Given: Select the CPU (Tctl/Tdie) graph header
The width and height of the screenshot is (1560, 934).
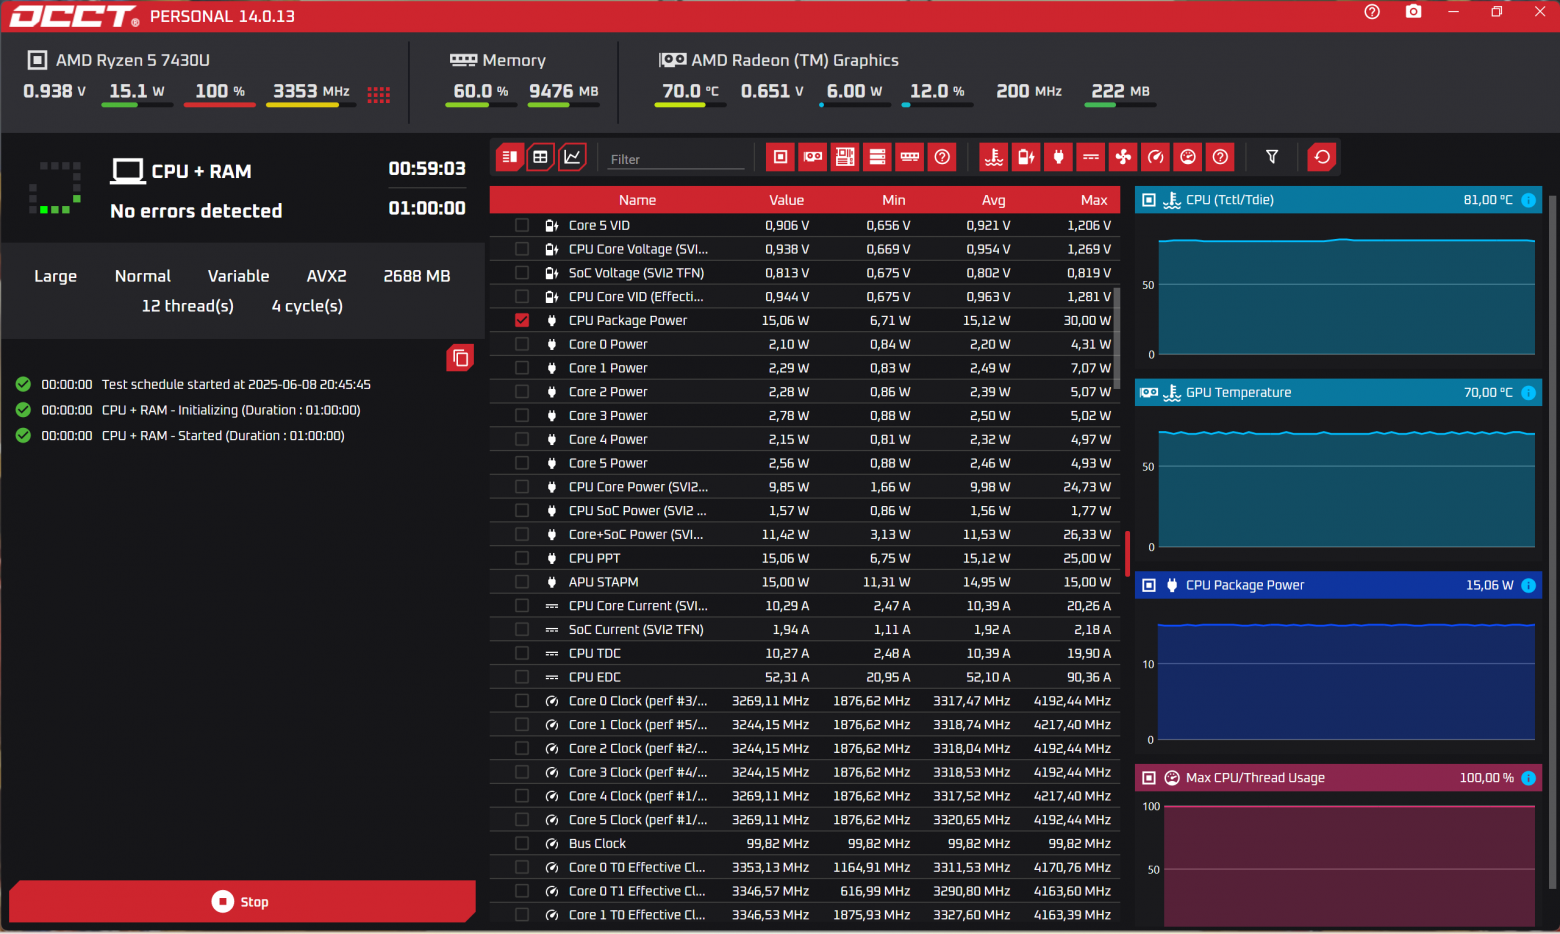Looking at the screenshot, I should click(1338, 200).
